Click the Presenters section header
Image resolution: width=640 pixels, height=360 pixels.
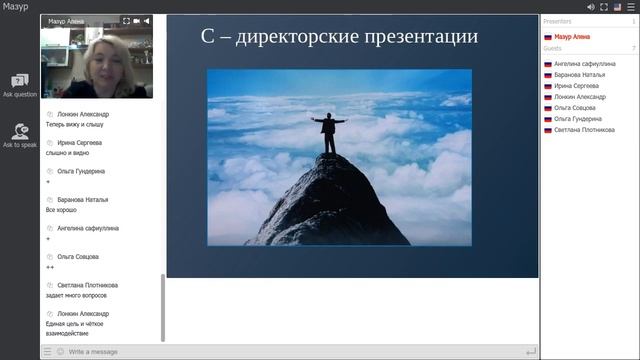557,21
